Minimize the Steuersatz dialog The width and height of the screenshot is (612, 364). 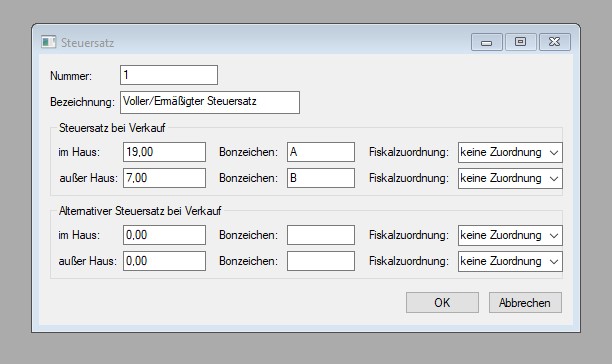tap(486, 42)
